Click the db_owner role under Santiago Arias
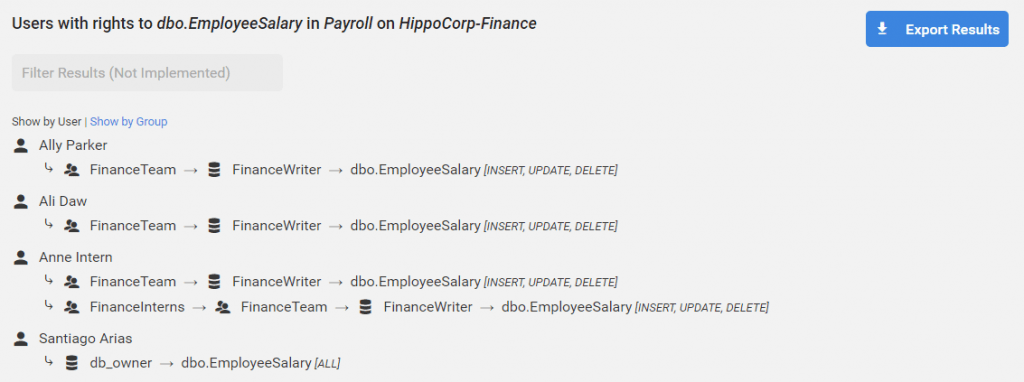The height and width of the screenshot is (382, 1024). point(121,363)
